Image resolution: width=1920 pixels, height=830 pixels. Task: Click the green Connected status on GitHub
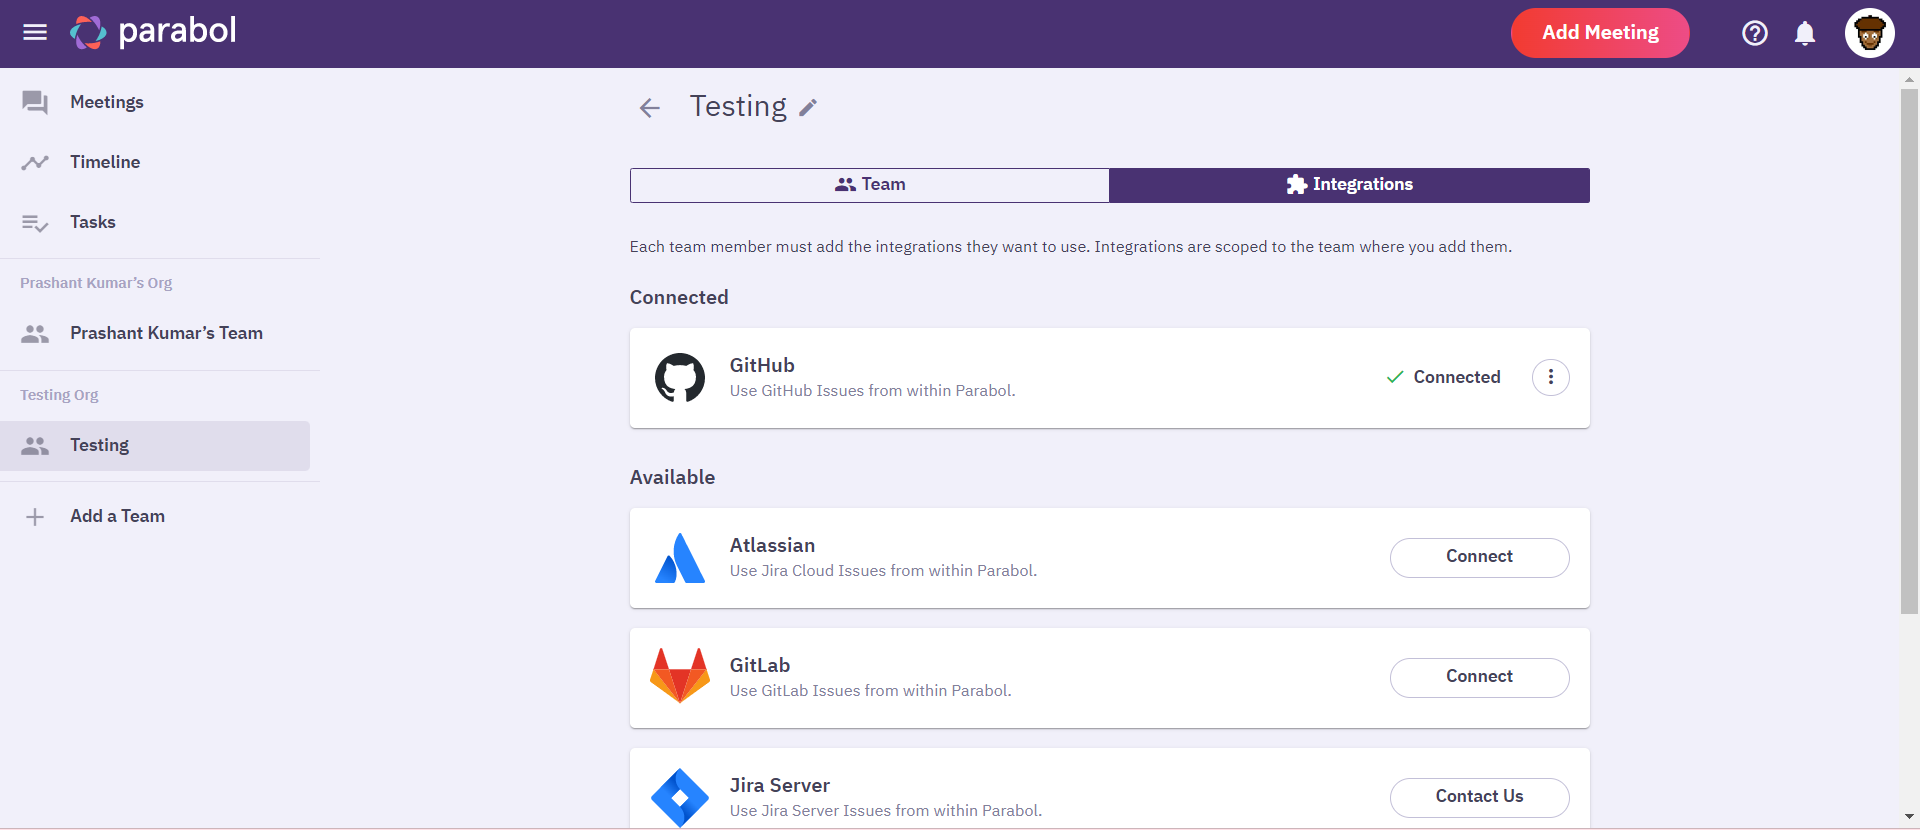pos(1443,377)
